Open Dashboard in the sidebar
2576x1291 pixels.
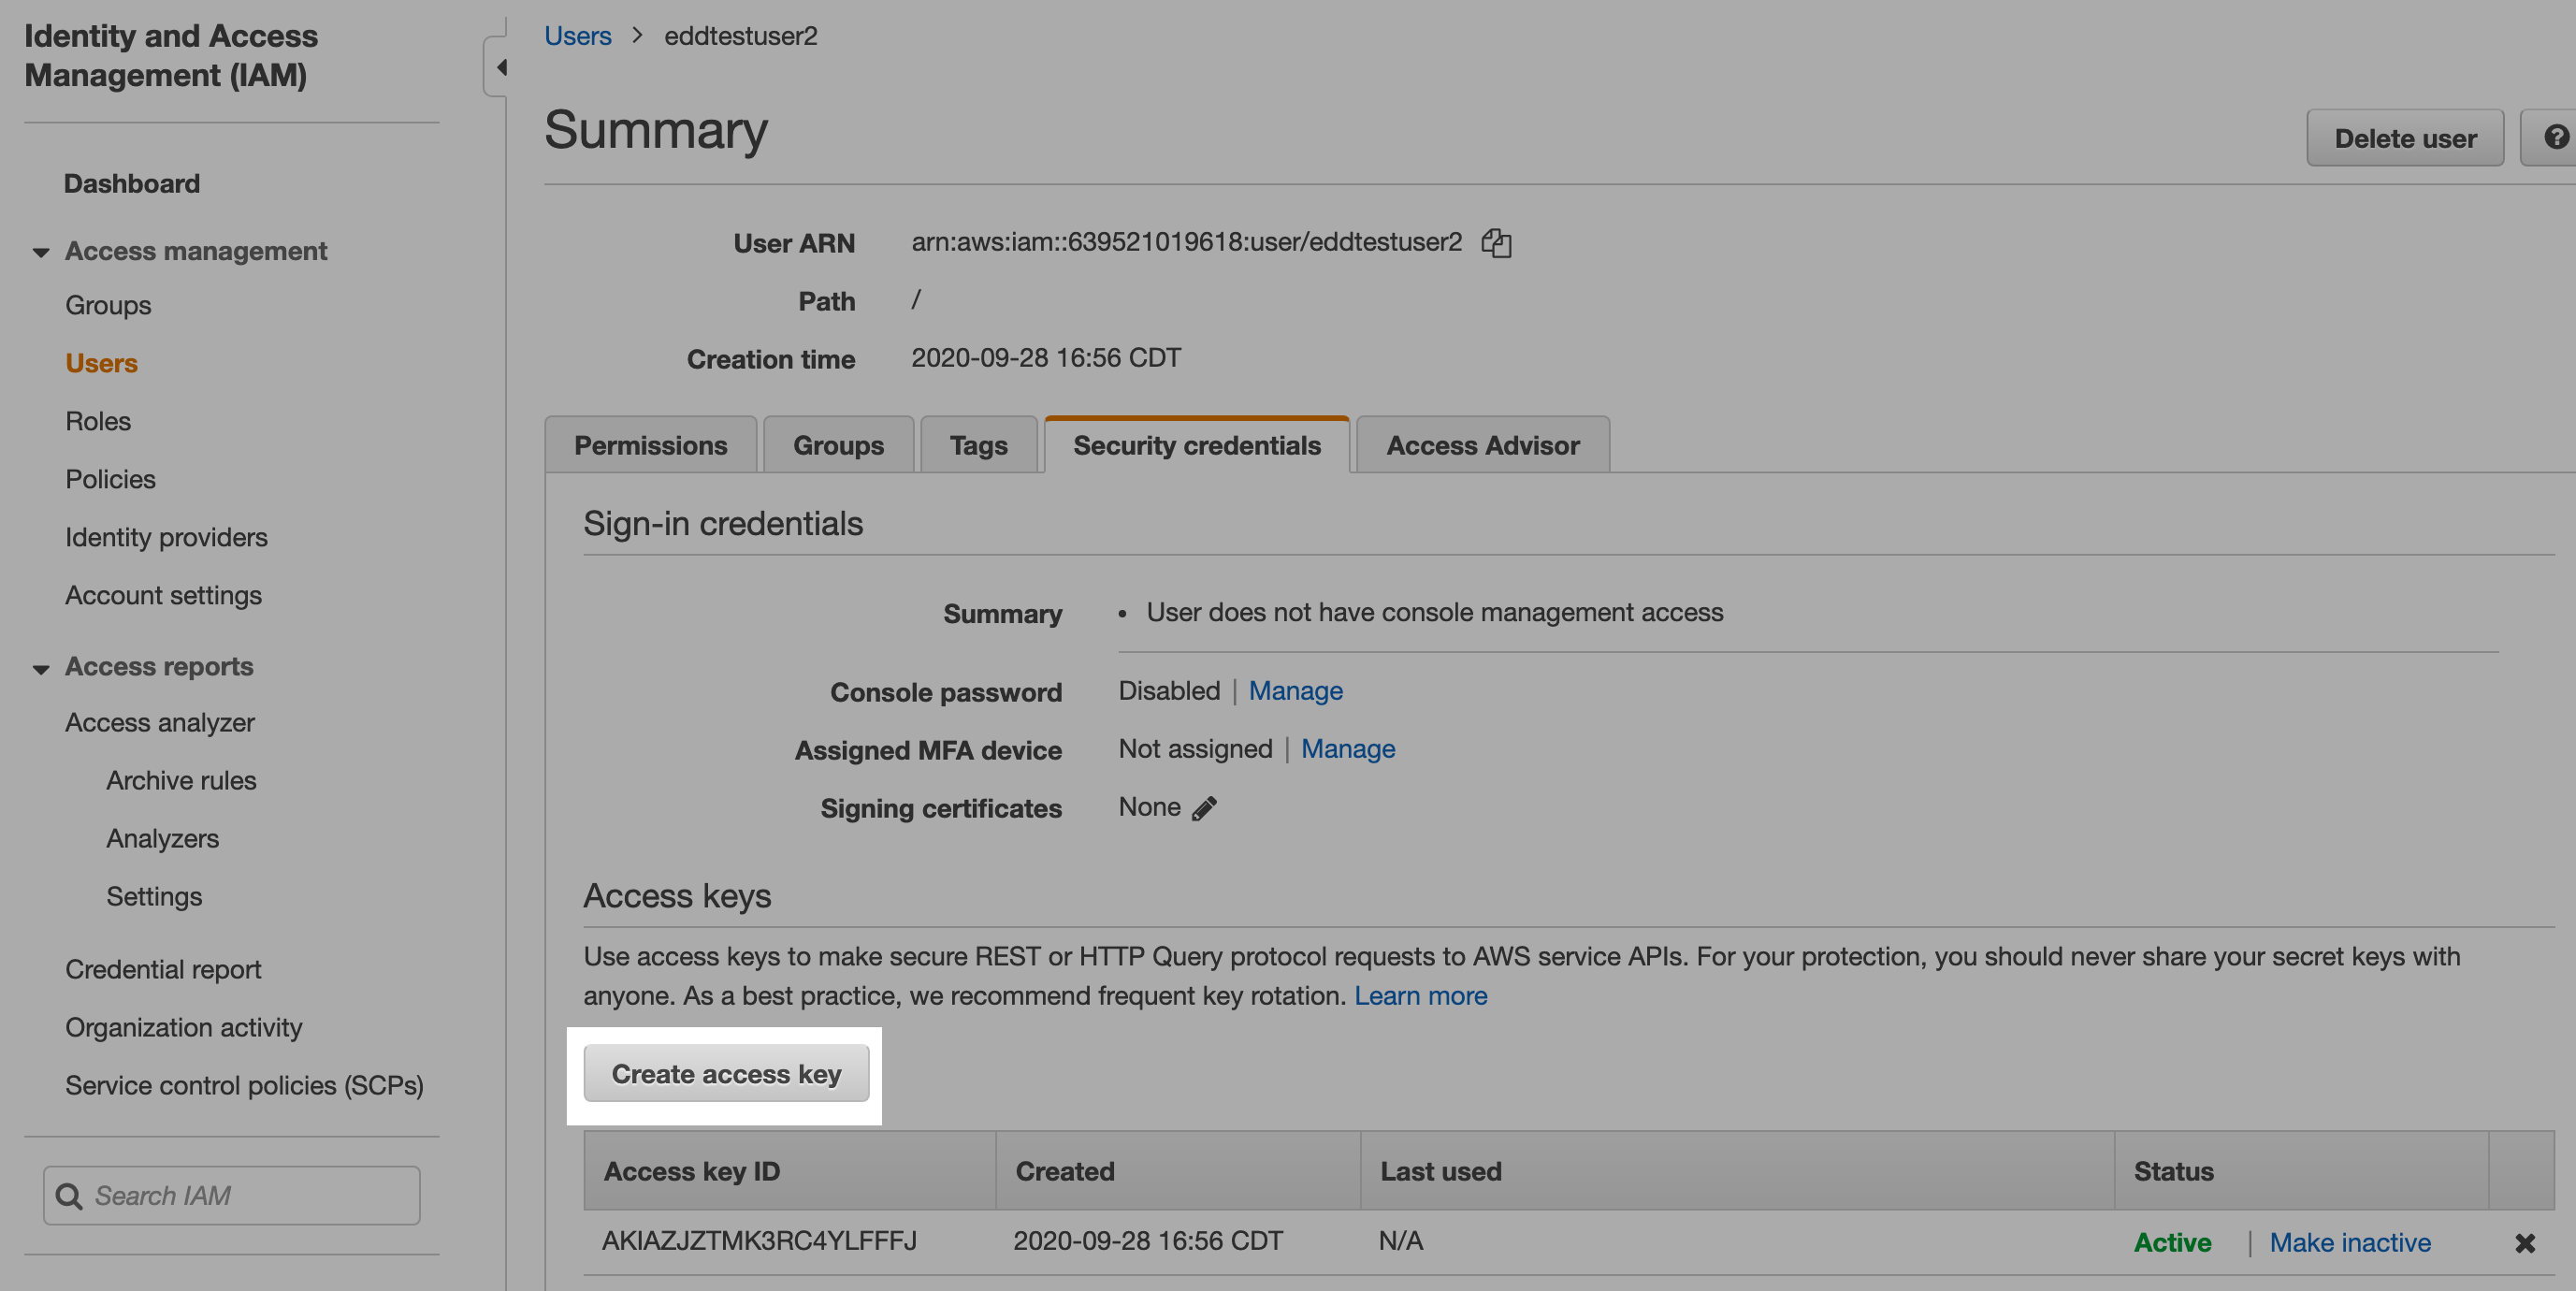pyautogui.click(x=132, y=184)
